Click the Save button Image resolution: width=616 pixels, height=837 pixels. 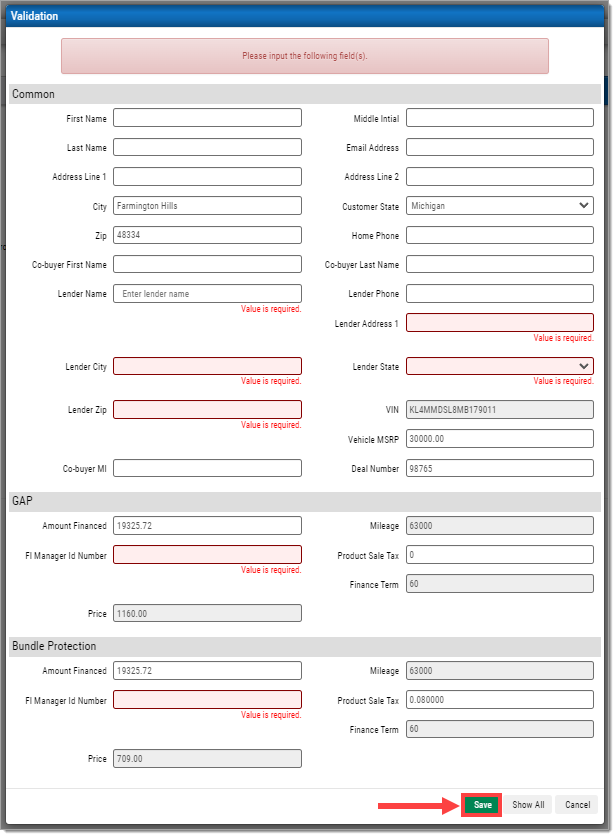[x=482, y=804]
